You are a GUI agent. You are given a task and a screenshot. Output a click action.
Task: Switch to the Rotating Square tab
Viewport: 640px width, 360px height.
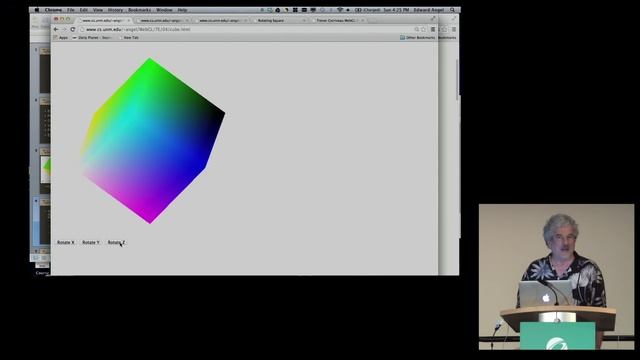click(279, 20)
